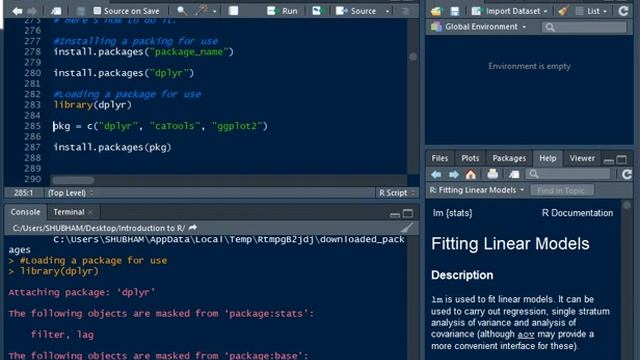The height and width of the screenshot is (360, 640).
Task: Show help topic in new window
Action: coord(514,175)
